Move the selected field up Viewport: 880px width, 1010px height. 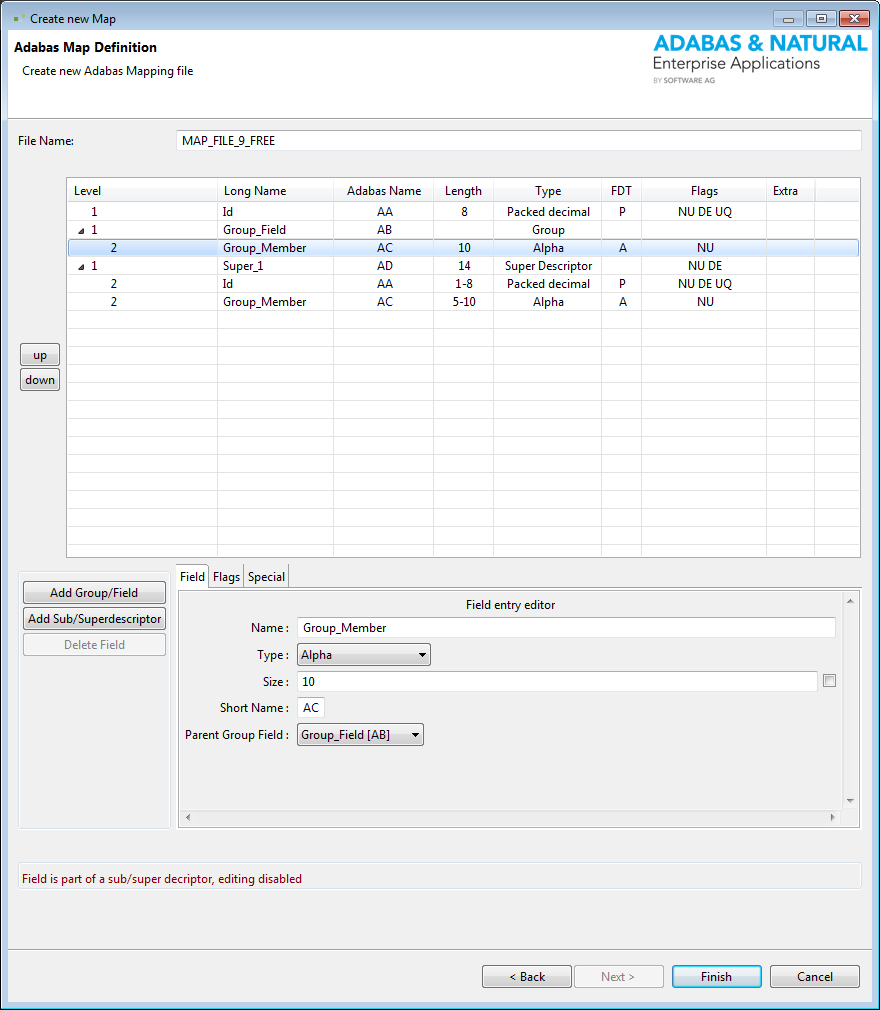(39, 354)
